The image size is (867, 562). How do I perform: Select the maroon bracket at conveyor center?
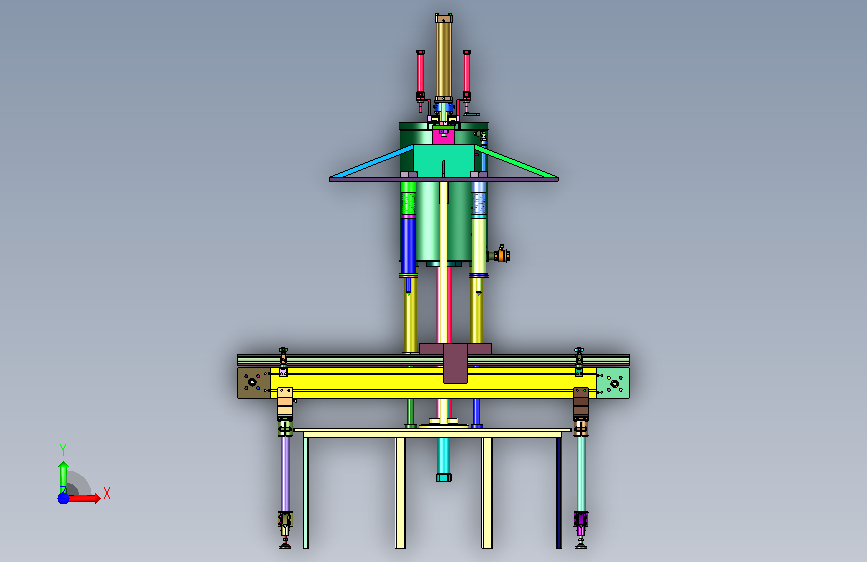coord(455,362)
